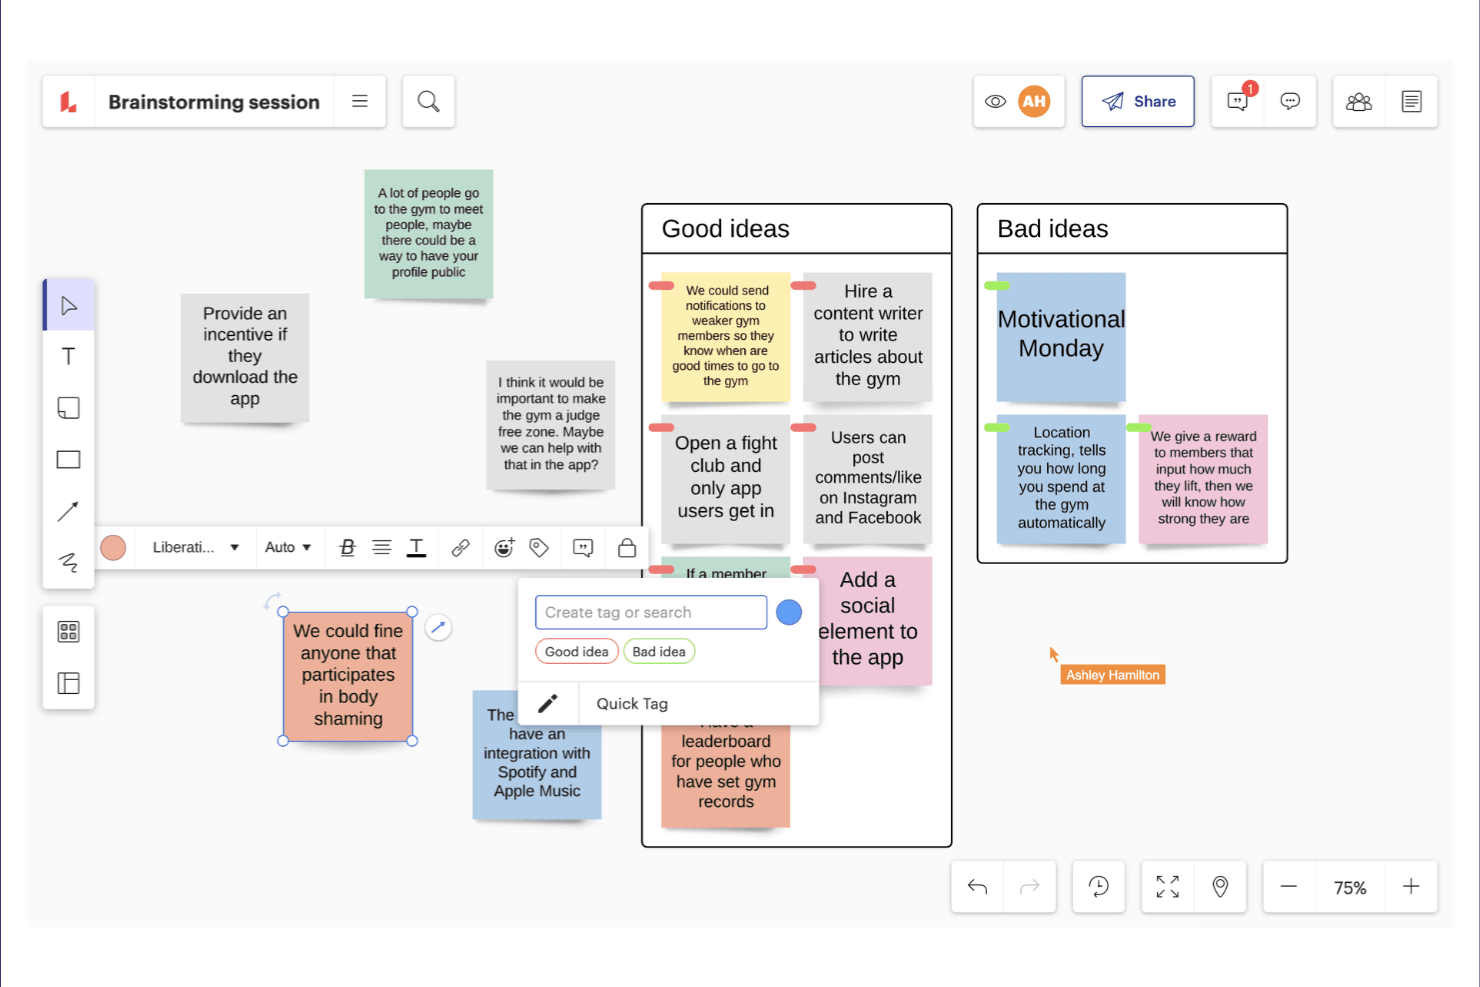Pick the sticky note tool
This screenshot has width=1480, height=987.
click(x=69, y=408)
